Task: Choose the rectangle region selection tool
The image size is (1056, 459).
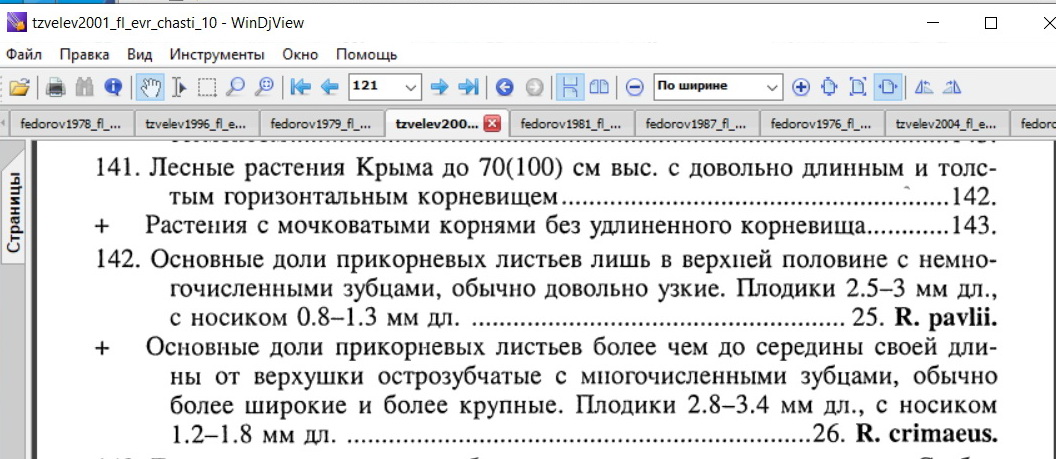Action: (x=207, y=87)
